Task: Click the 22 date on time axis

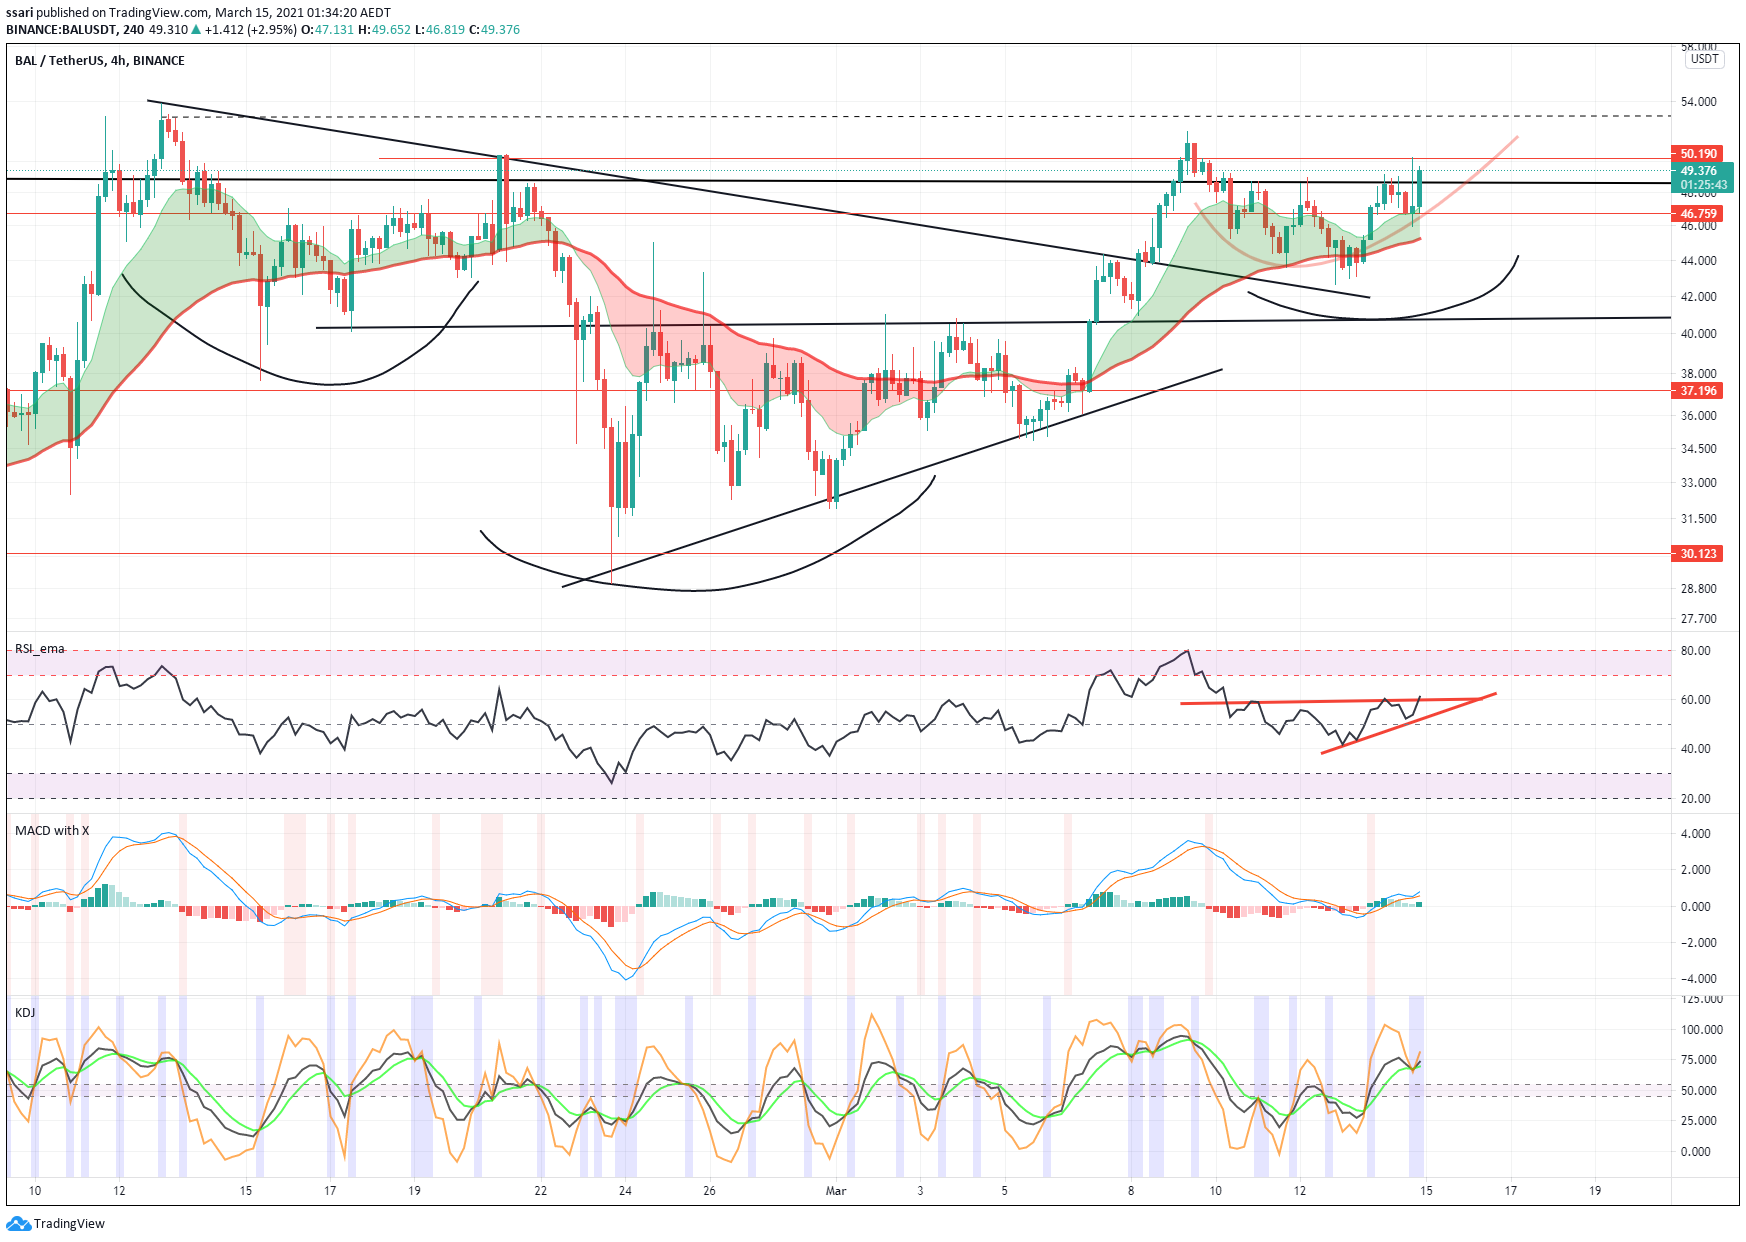Action: pos(541,1191)
